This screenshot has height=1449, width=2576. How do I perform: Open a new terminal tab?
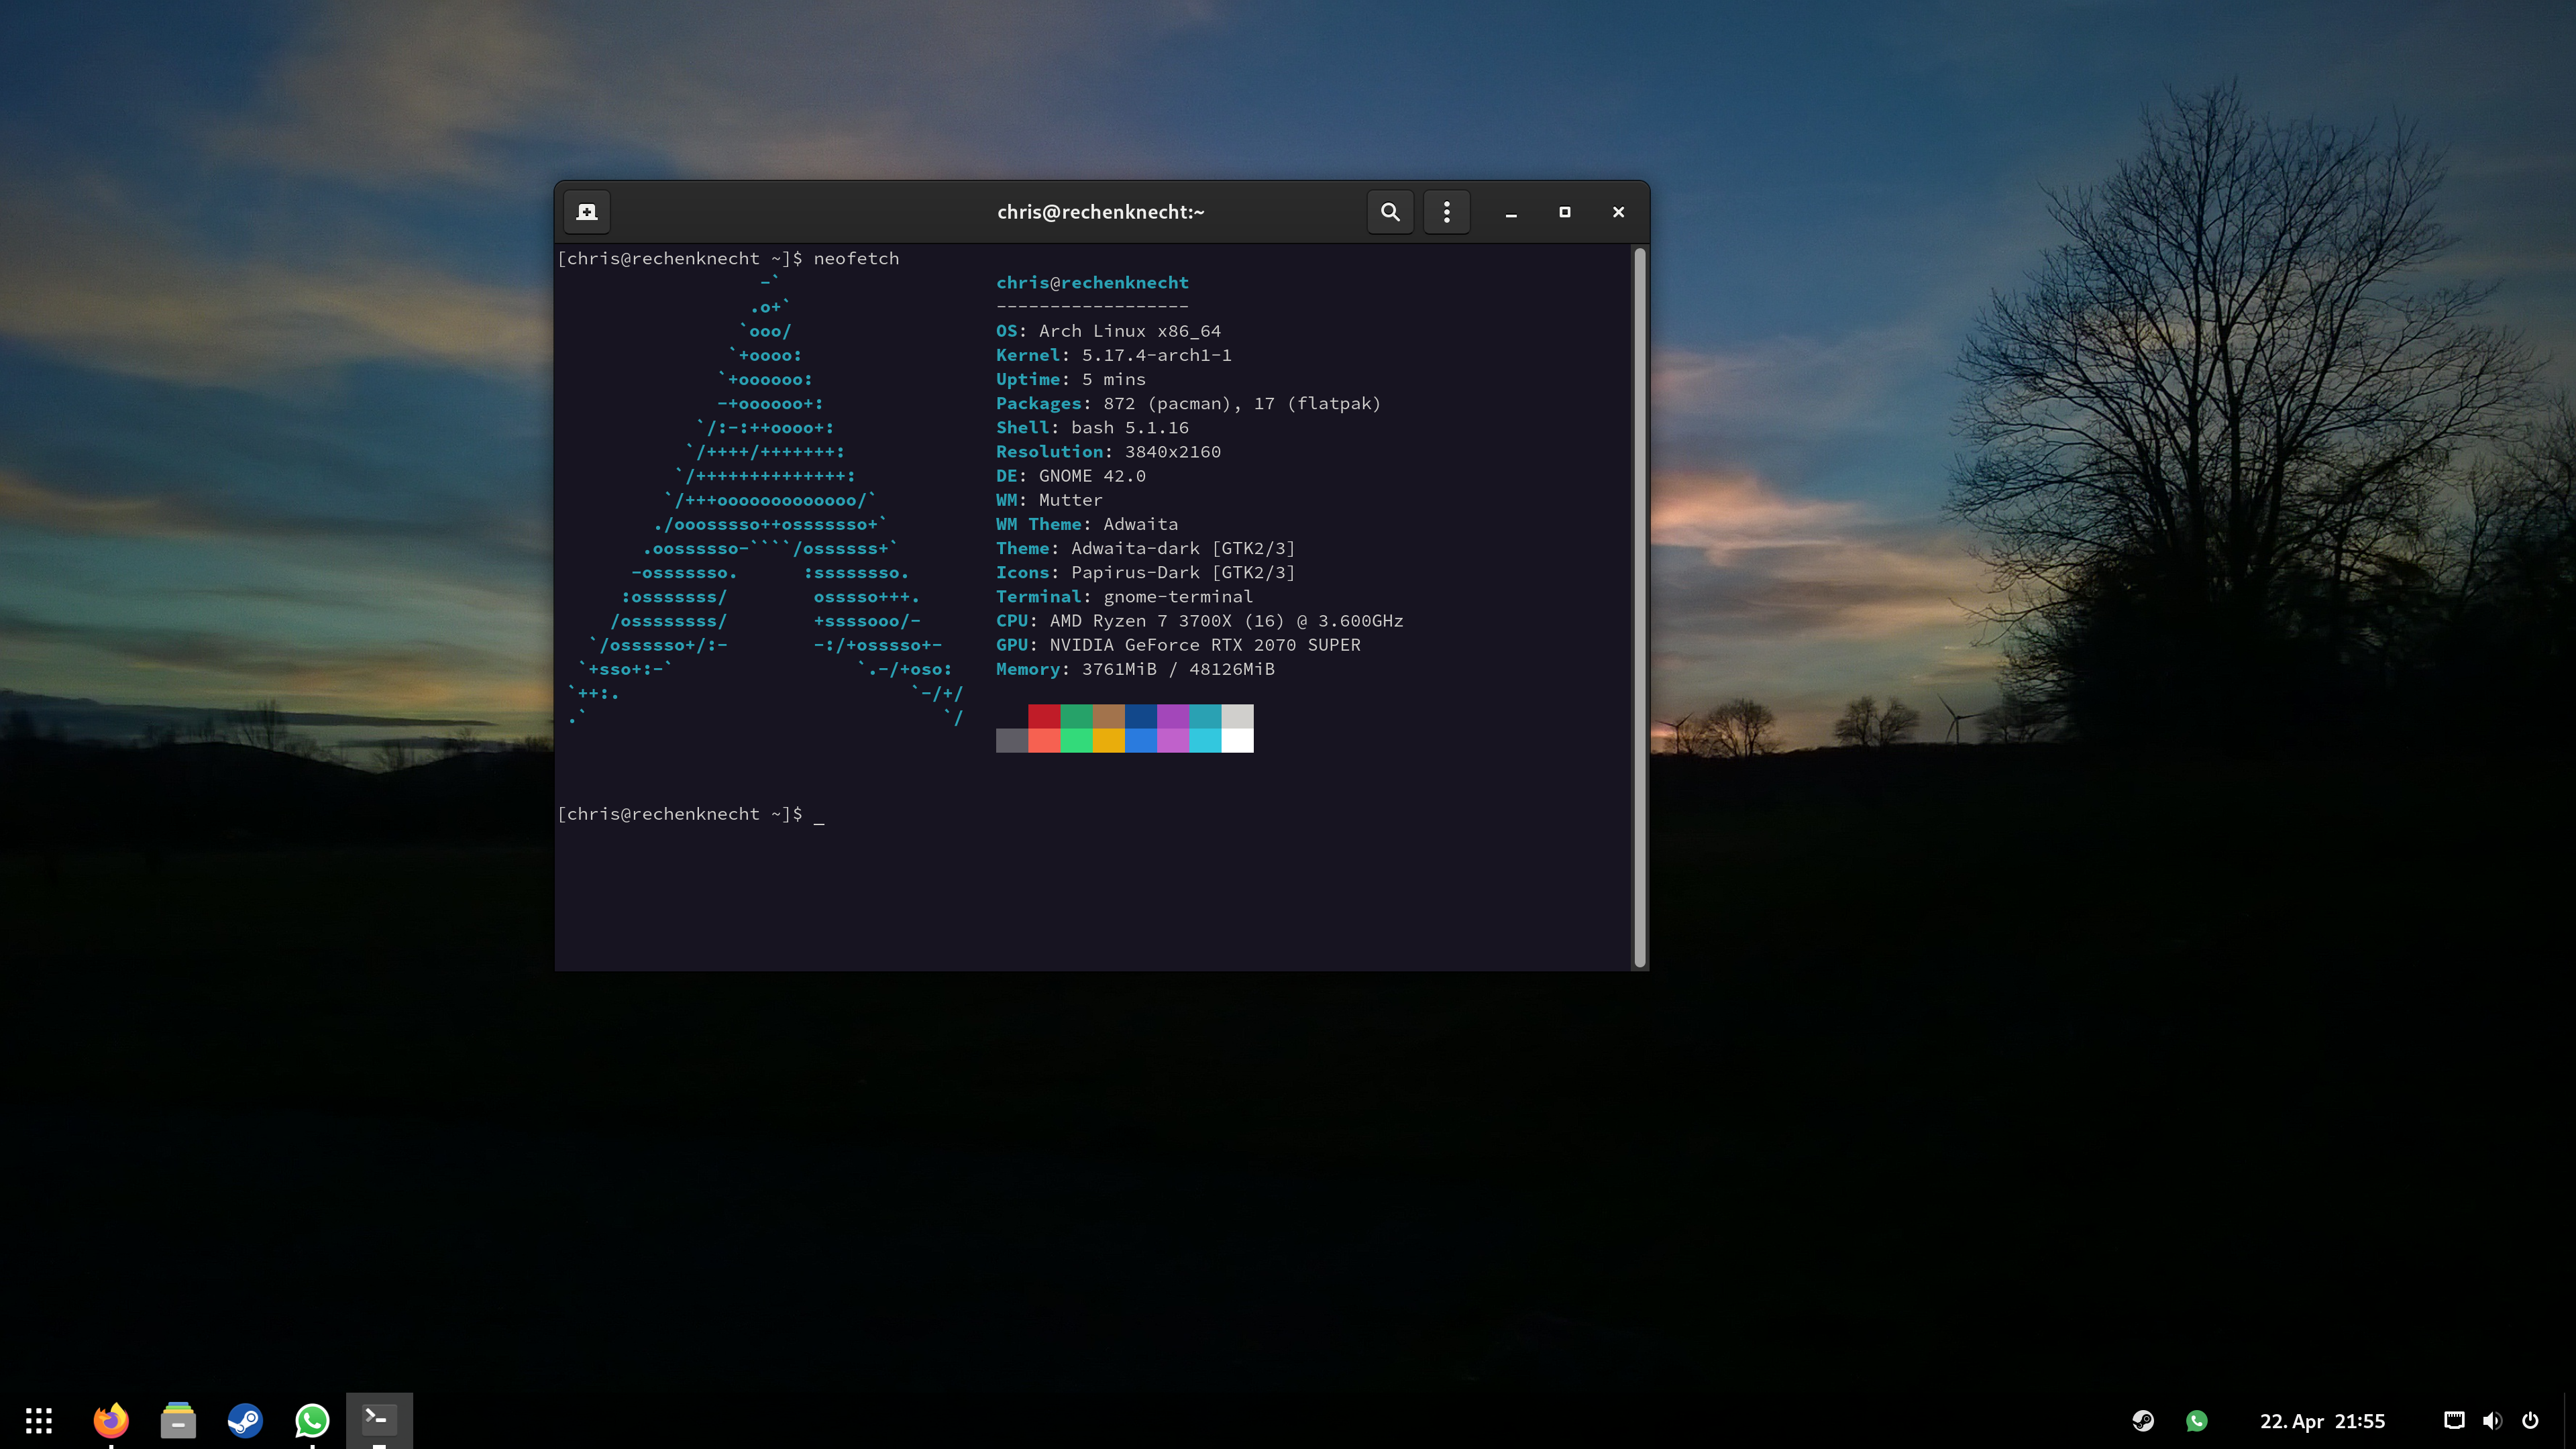tap(587, 212)
